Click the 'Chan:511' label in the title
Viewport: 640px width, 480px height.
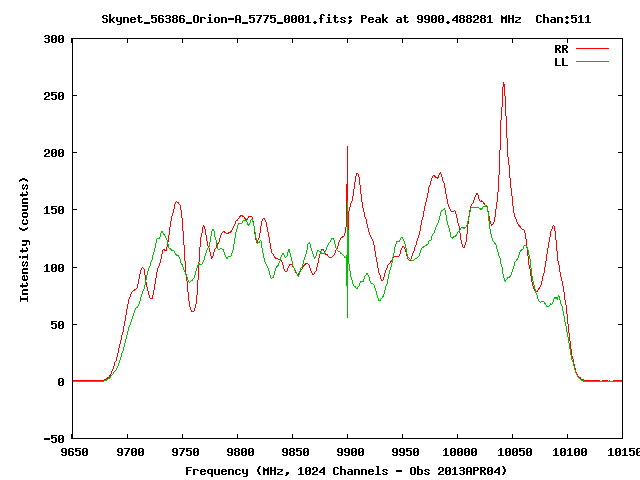pos(563,19)
